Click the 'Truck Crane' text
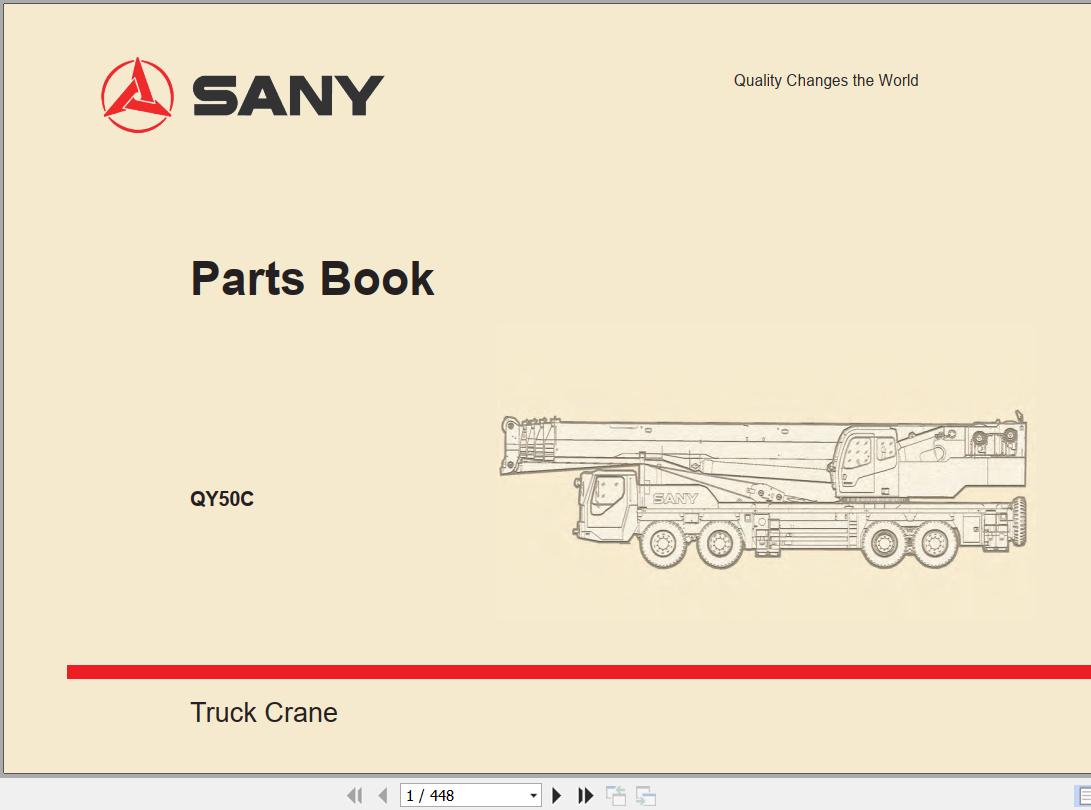The width and height of the screenshot is (1091, 810). pos(264,713)
